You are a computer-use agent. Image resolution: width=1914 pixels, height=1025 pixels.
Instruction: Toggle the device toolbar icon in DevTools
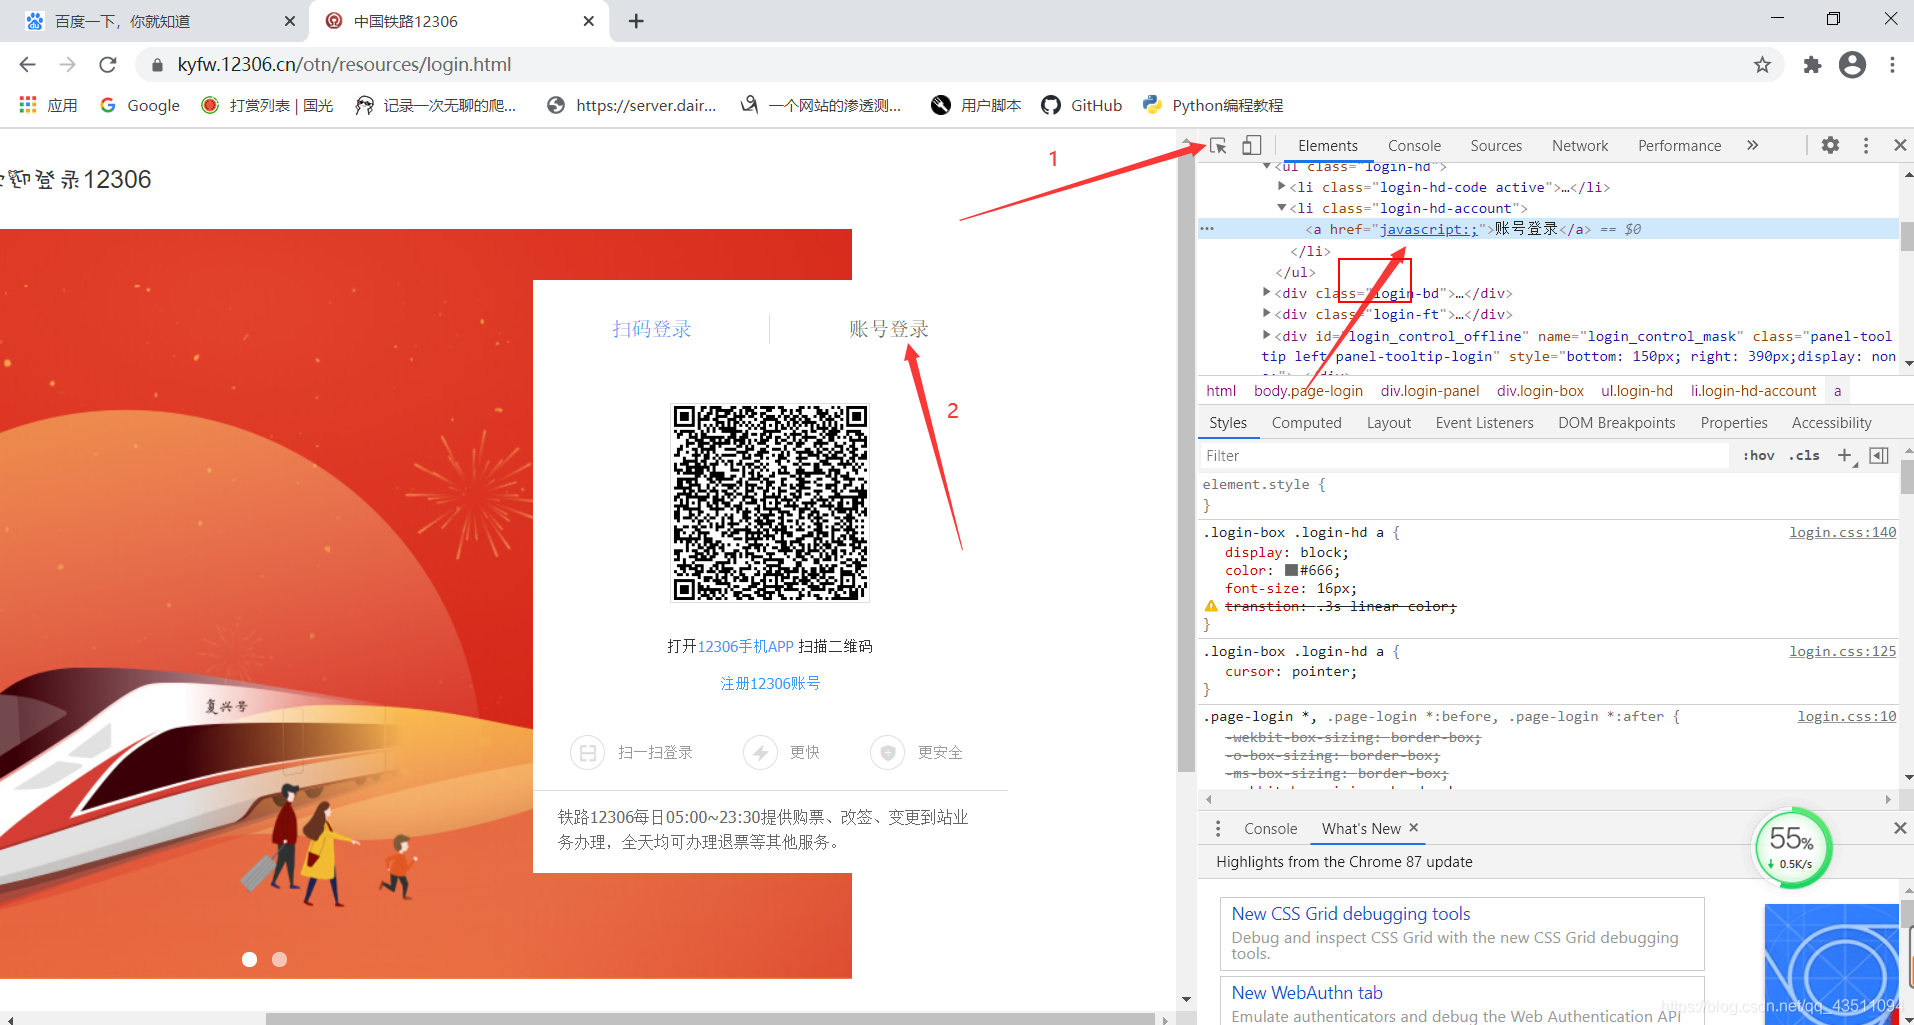coord(1251,146)
